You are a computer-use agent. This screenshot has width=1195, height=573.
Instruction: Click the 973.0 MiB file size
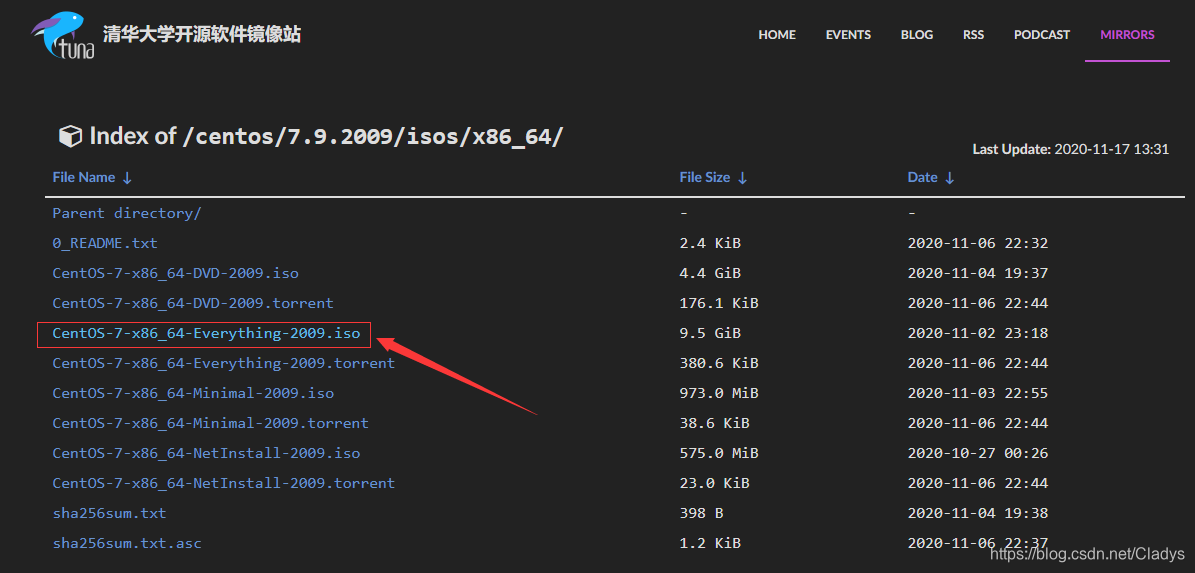pyautogui.click(x=719, y=393)
